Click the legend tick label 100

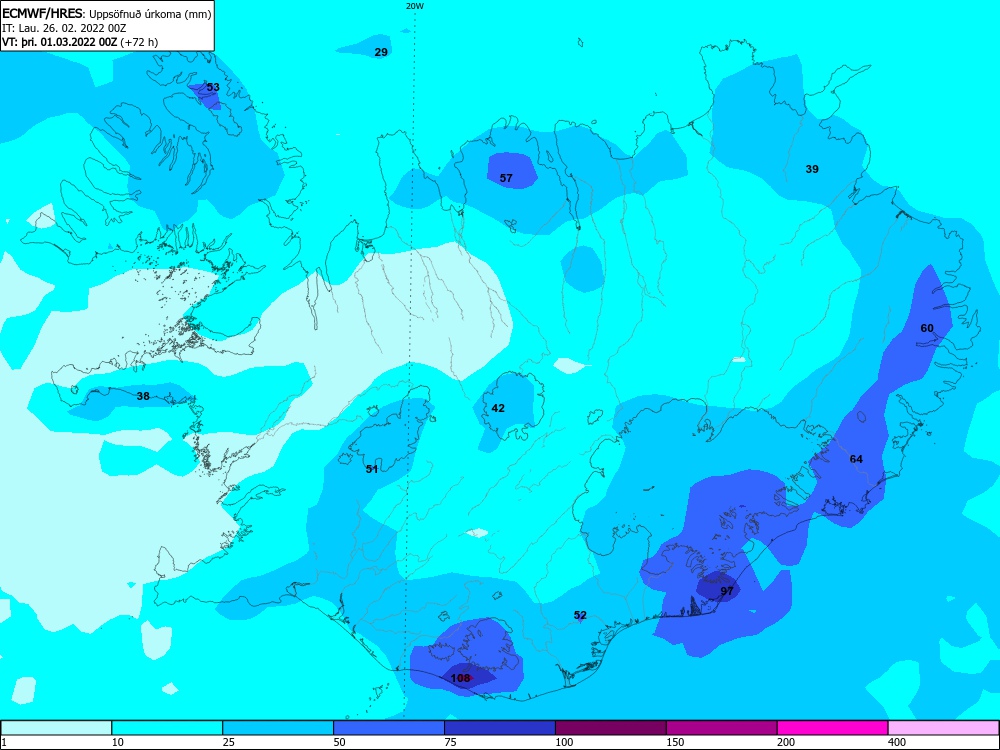point(564,742)
